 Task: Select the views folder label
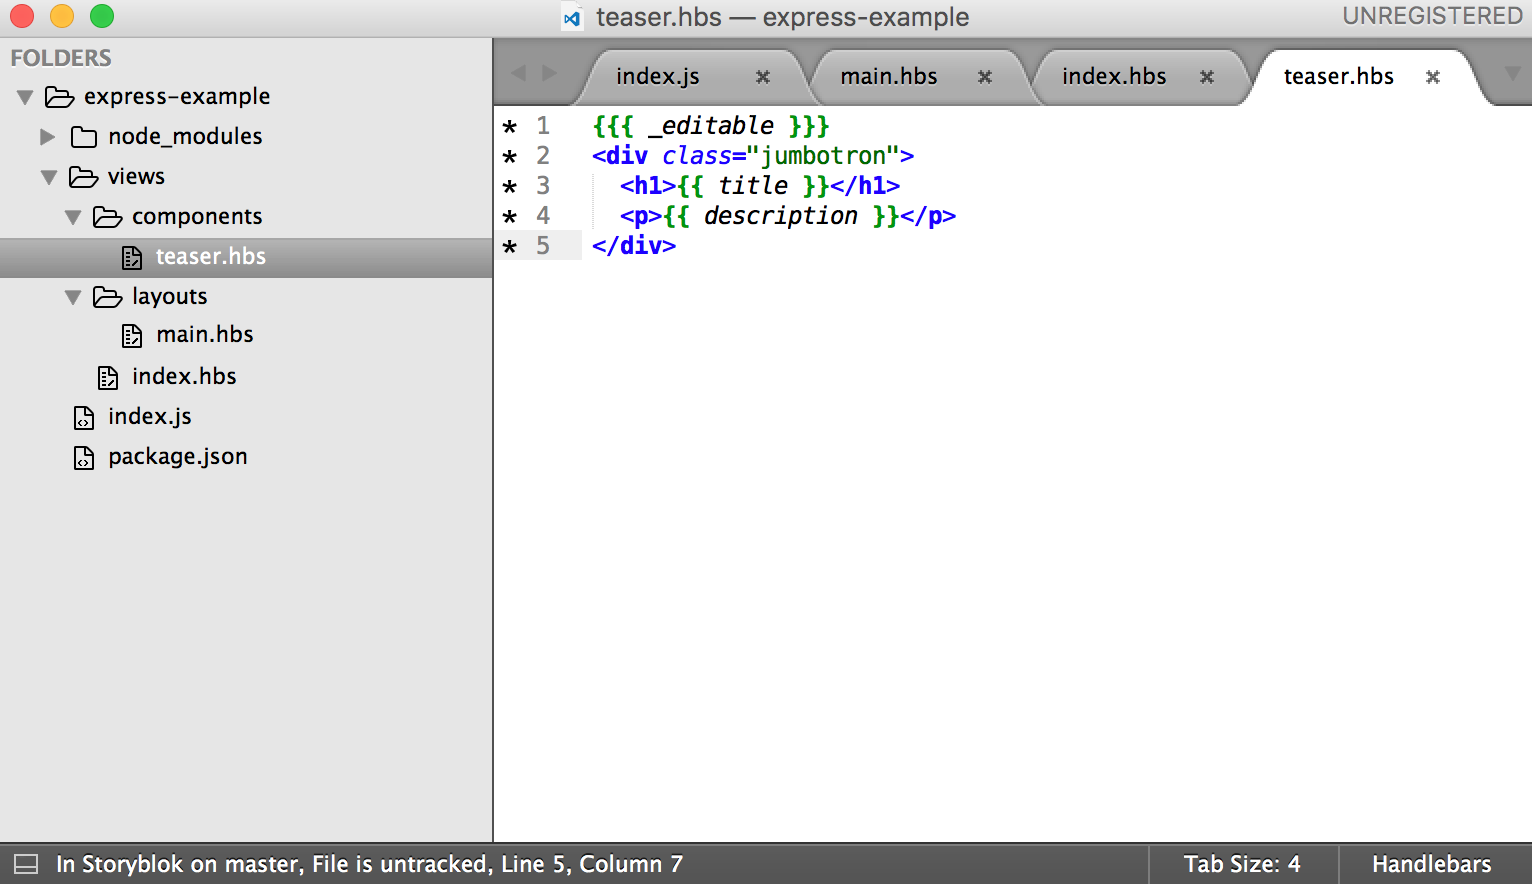(x=136, y=177)
